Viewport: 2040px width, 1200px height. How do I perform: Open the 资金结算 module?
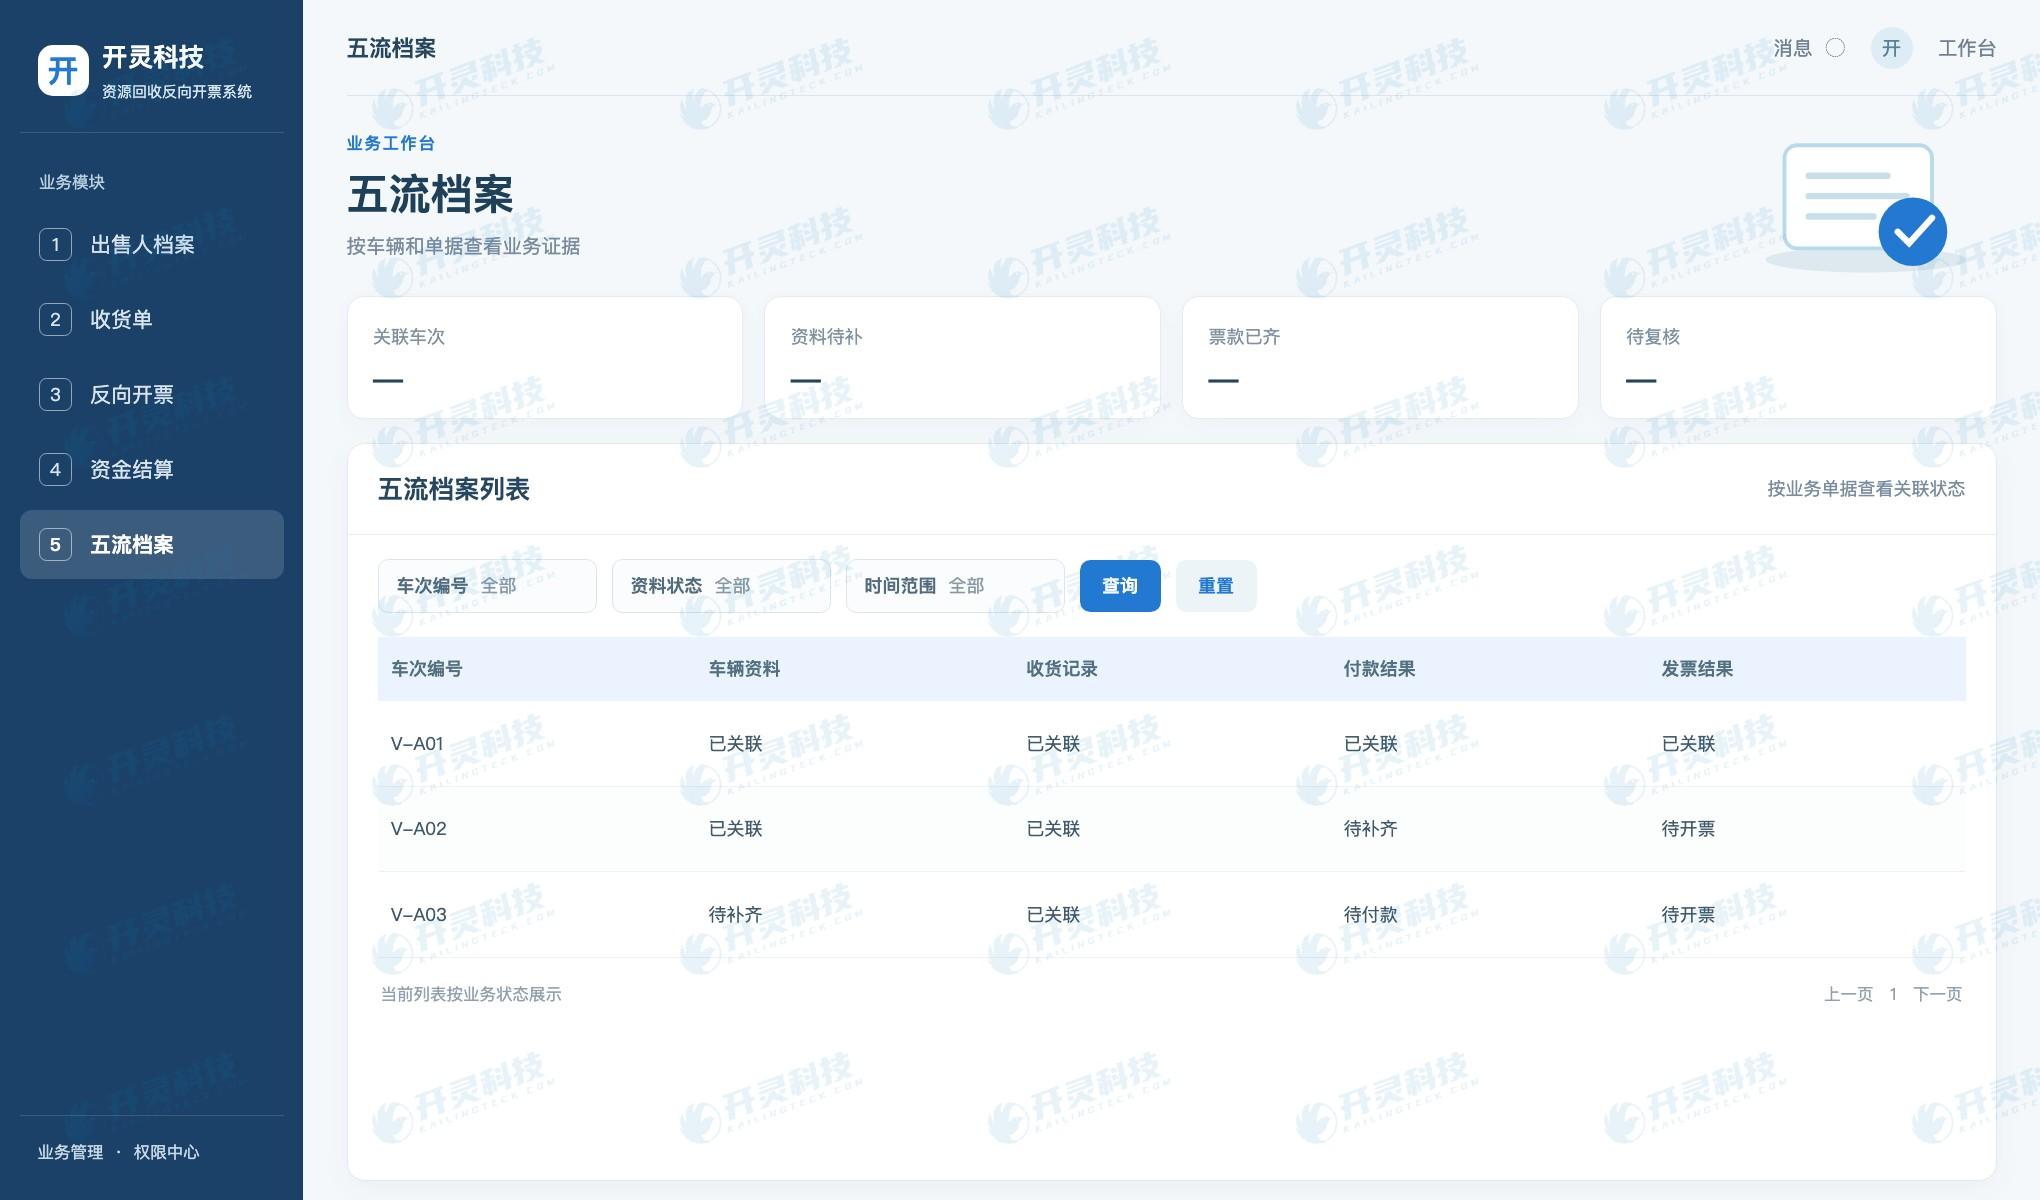coord(152,469)
